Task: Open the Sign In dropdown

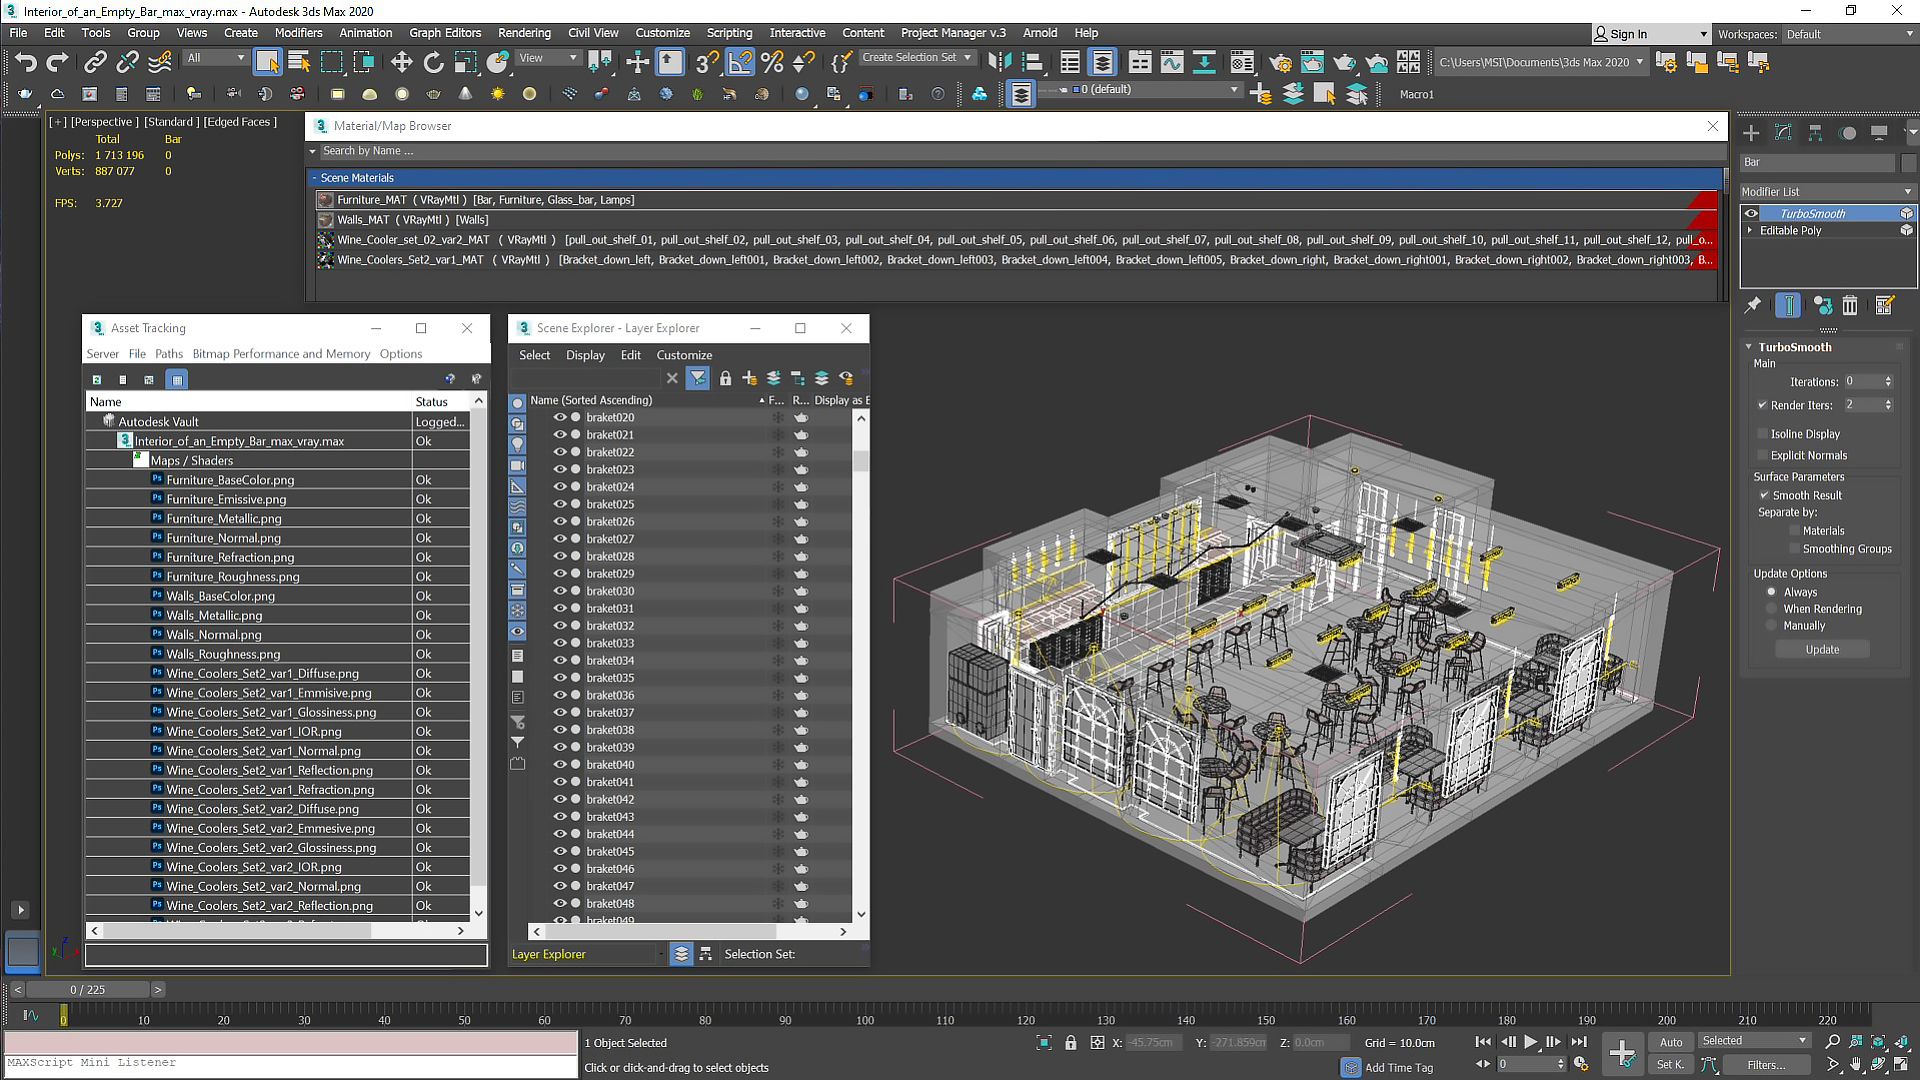Action: click(x=1651, y=34)
